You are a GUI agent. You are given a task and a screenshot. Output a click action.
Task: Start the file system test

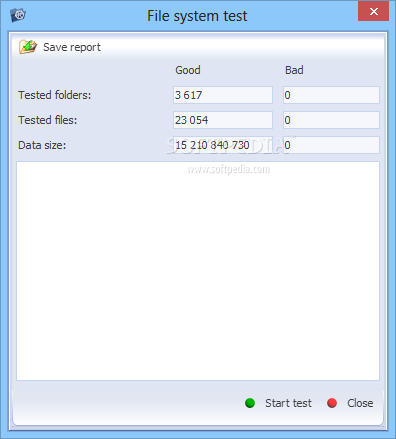[x=288, y=403]
